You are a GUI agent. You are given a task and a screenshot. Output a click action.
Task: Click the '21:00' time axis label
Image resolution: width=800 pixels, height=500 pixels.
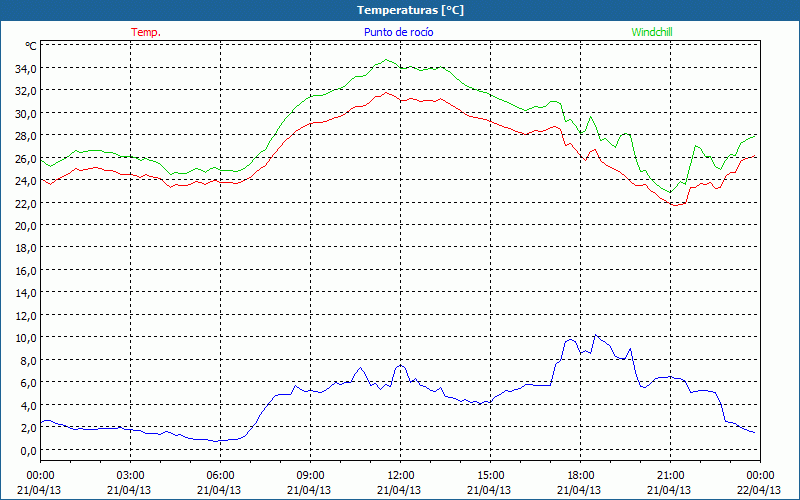coord(670,476)
